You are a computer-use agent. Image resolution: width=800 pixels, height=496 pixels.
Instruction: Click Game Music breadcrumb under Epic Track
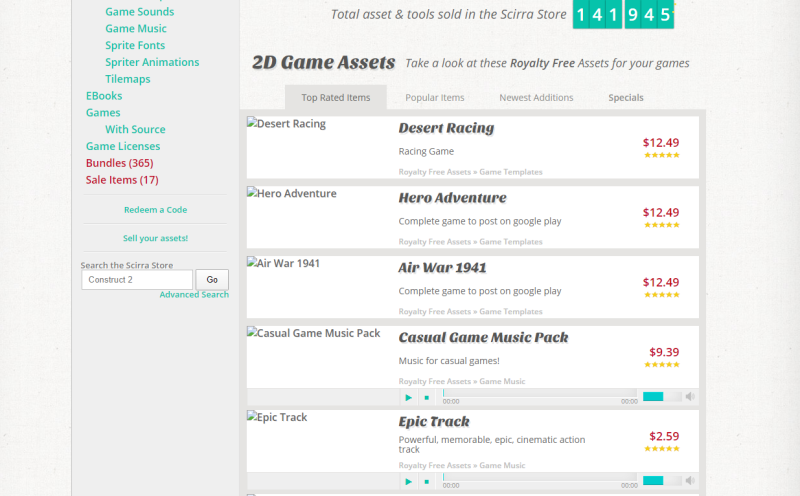tap(502, 466)
